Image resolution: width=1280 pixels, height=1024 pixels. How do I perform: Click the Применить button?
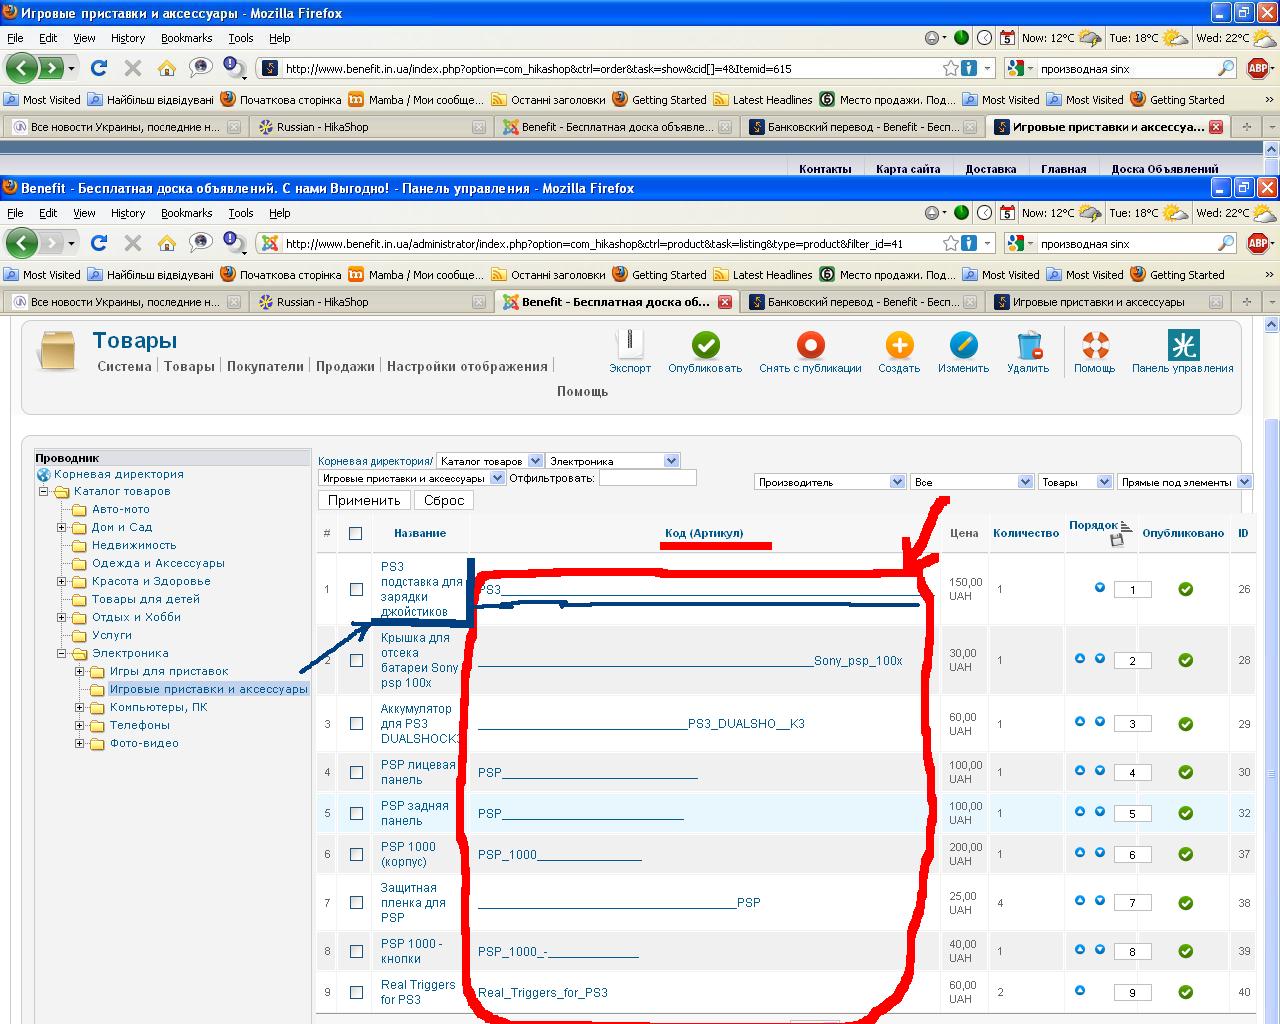click(364, 500)
